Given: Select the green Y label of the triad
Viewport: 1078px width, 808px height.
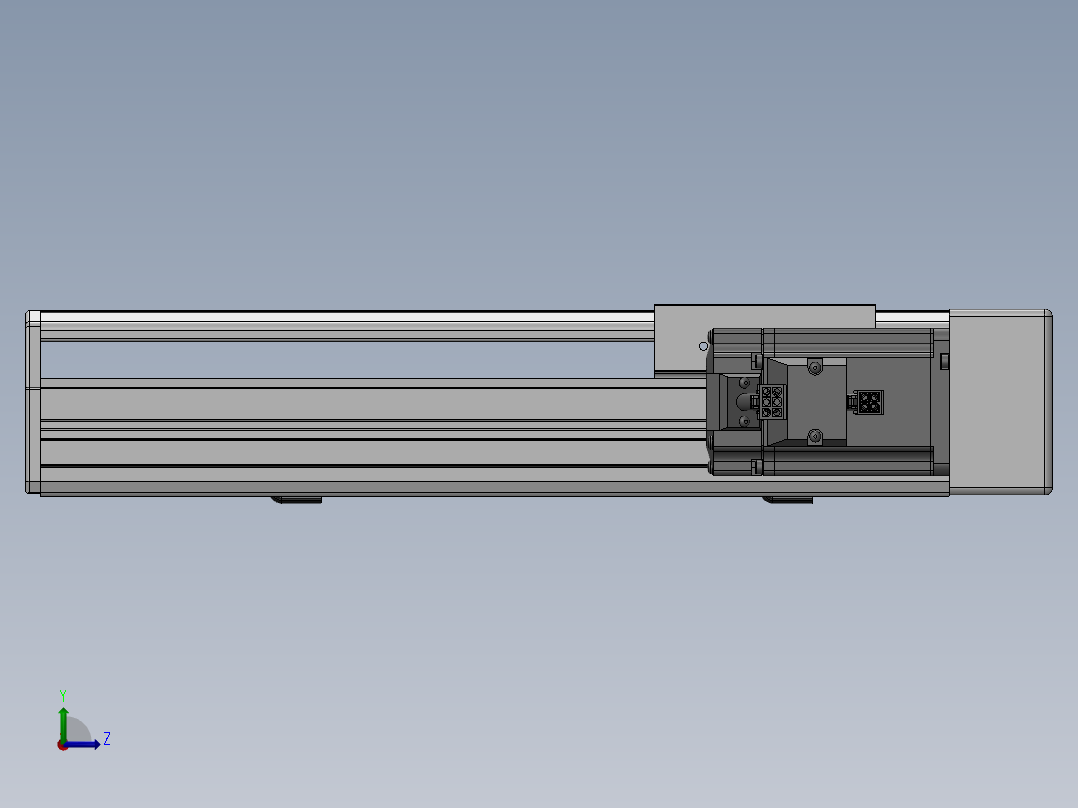Looking at the screenshot, I should [x=62, y=694].
